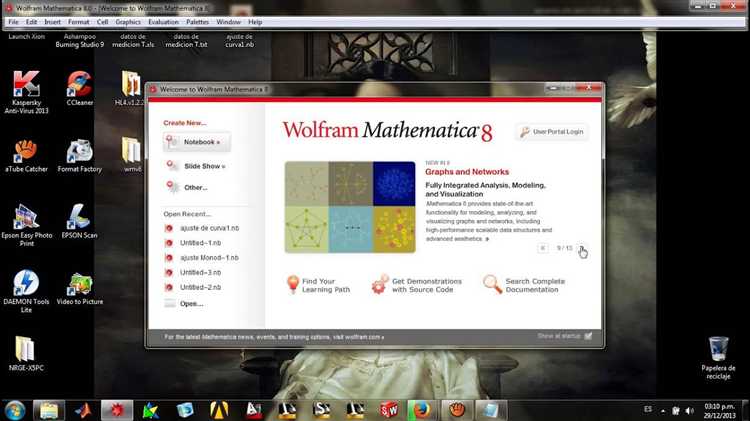
Task: Click the magnifier Documentation icon
Action: click(x=492, y=284)
